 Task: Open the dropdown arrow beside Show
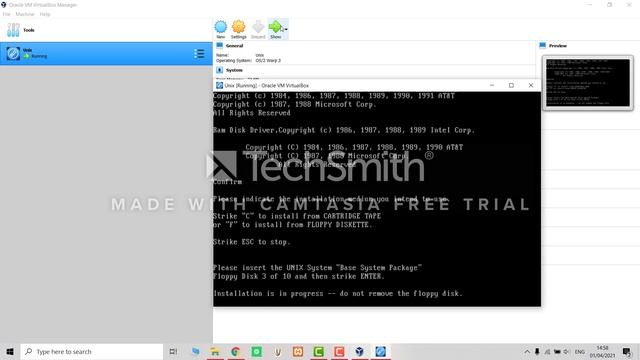point(286,29)
